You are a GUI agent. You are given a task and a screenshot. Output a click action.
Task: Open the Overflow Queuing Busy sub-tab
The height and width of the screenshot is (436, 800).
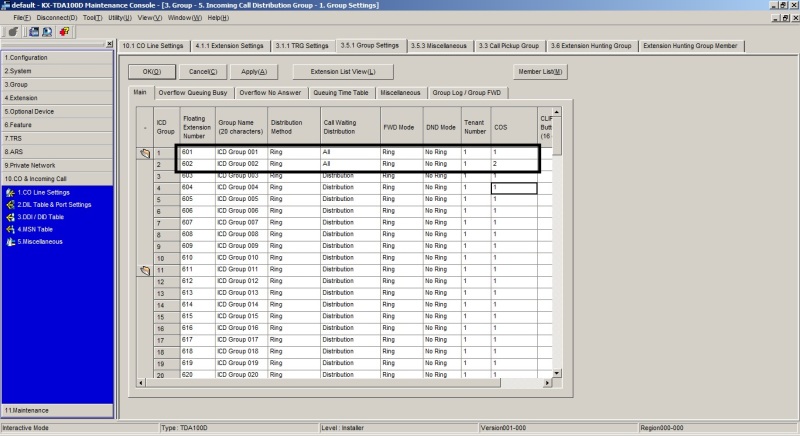click(x=193, y=93)
